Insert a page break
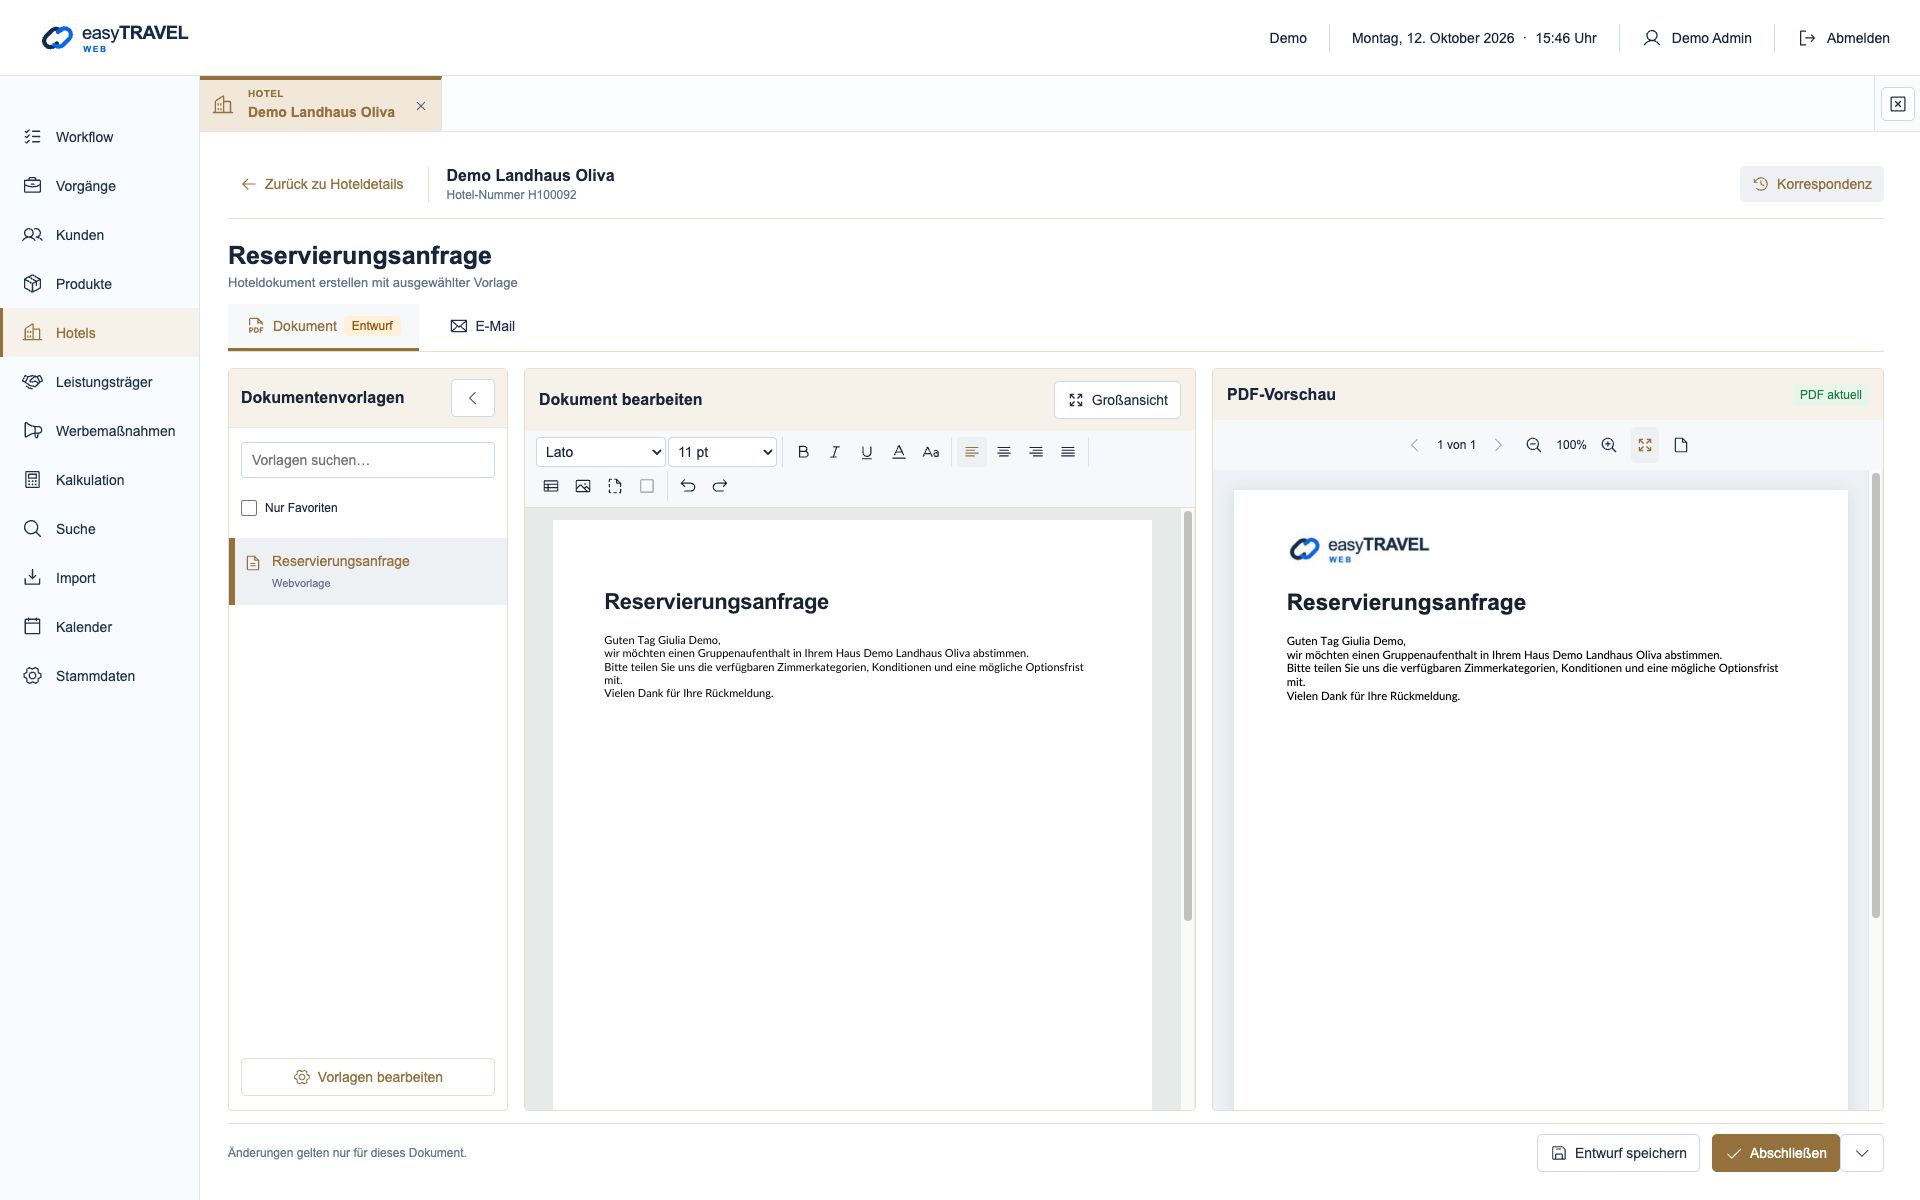This screenshot has height=1200, width=1920. (x=615, y=486)
